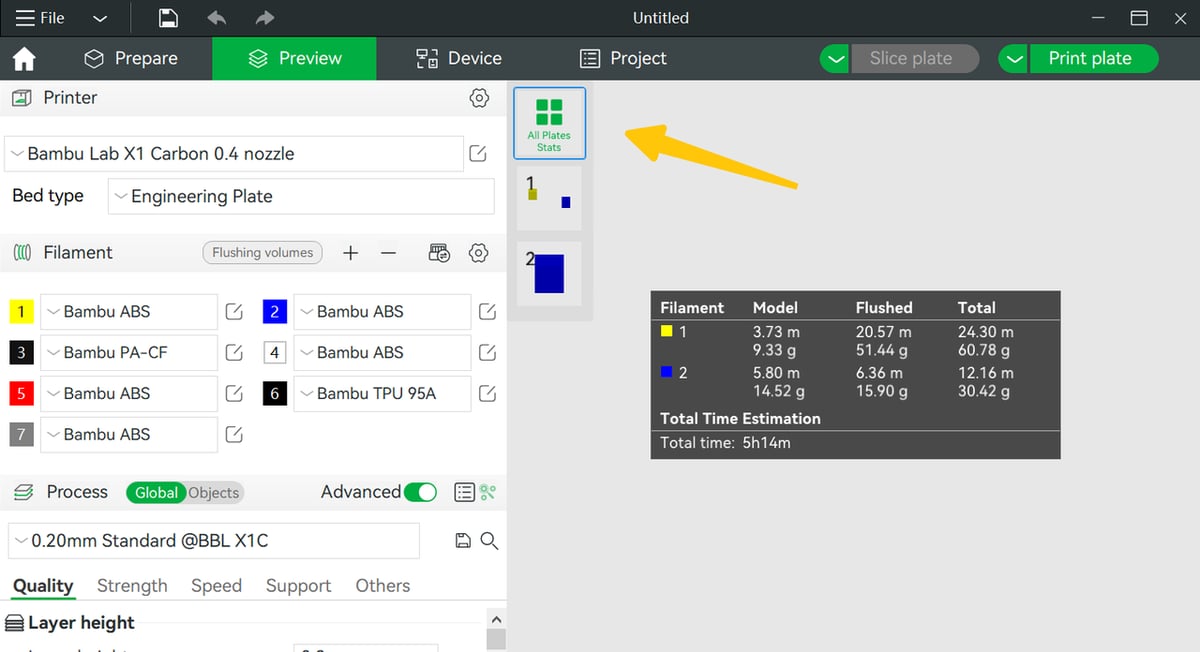Expand the Slice plate options arrow
Image resolution: width=1200 pixels, height=652 pixels.
point(835,59)
